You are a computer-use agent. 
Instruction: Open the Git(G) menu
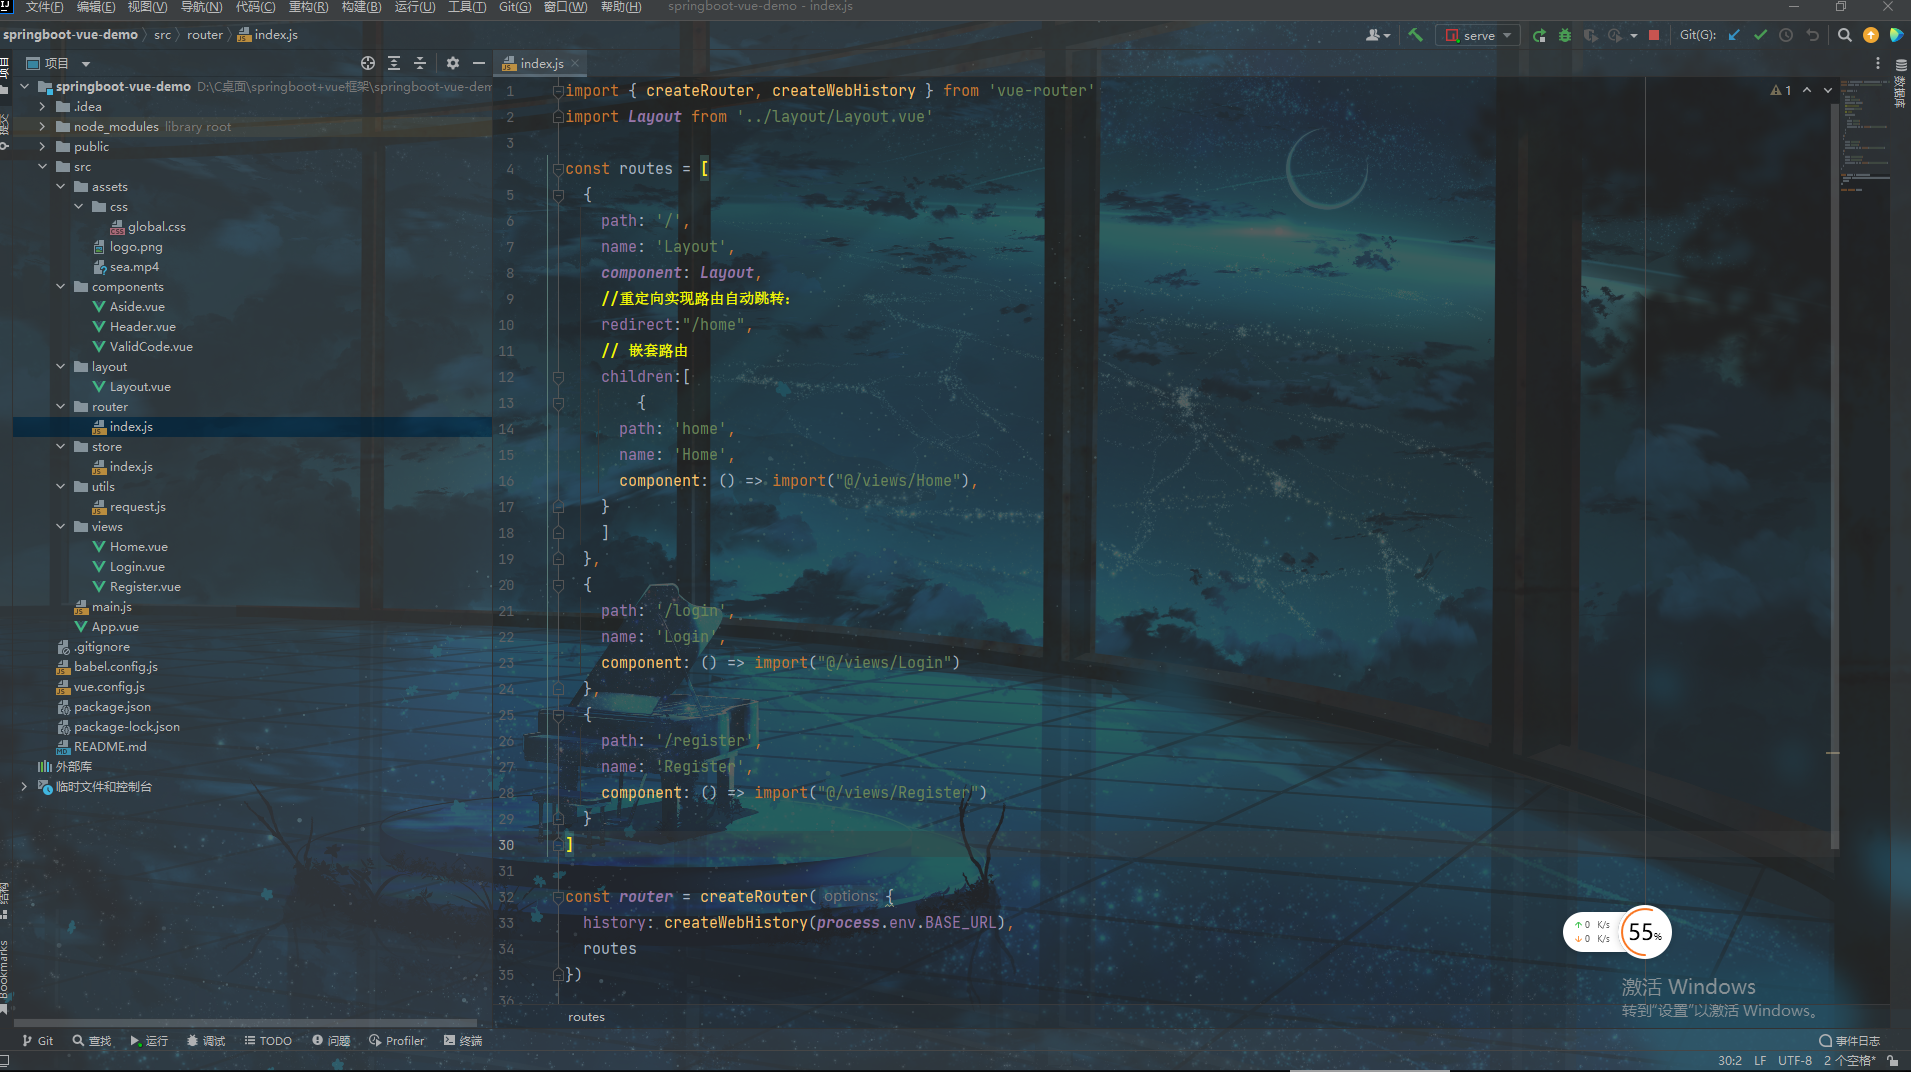click(x=515, y=7)
